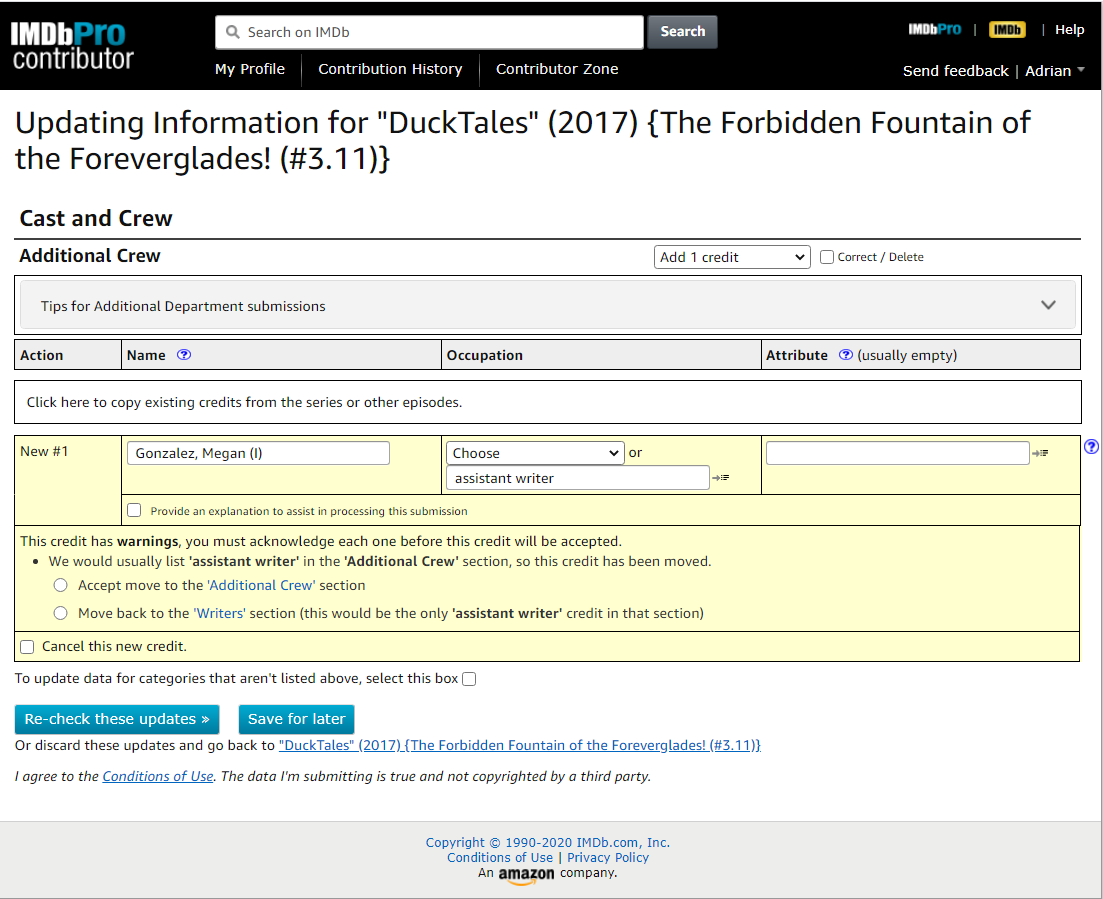Open the 'Choose' occupation dropdown
The height and width of the screenshot is (899, 1103).
[535, 453]
